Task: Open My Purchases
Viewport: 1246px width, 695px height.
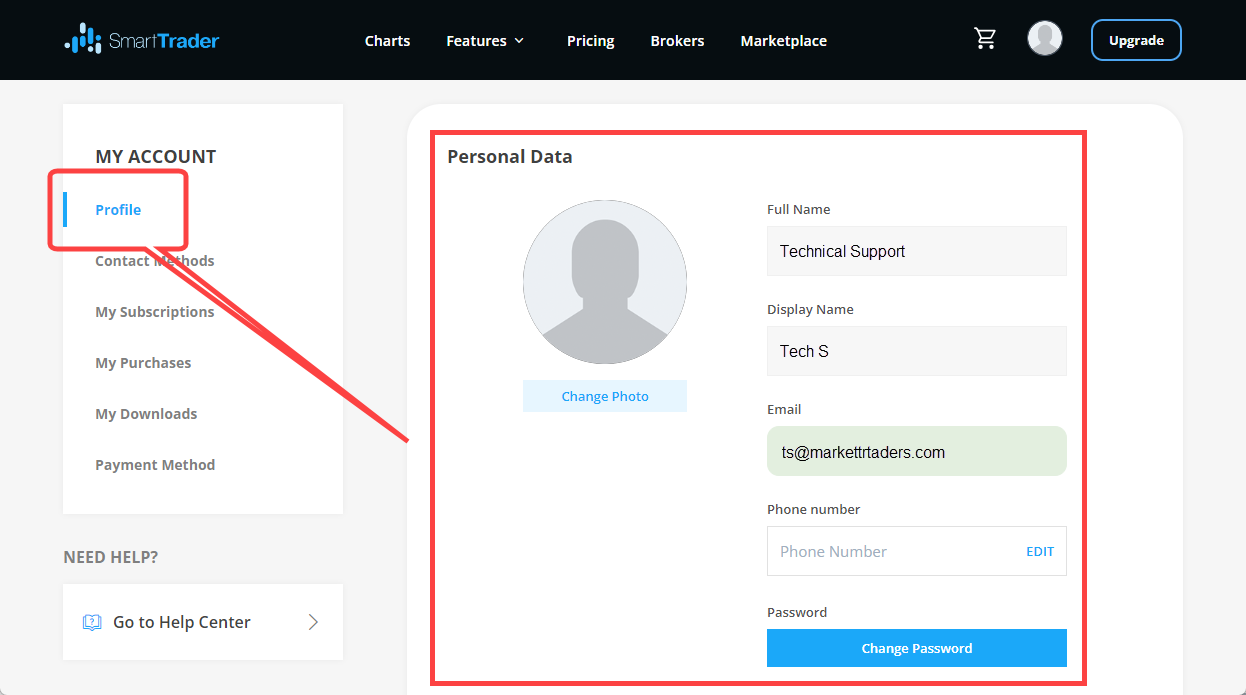Action: (143, 362)
